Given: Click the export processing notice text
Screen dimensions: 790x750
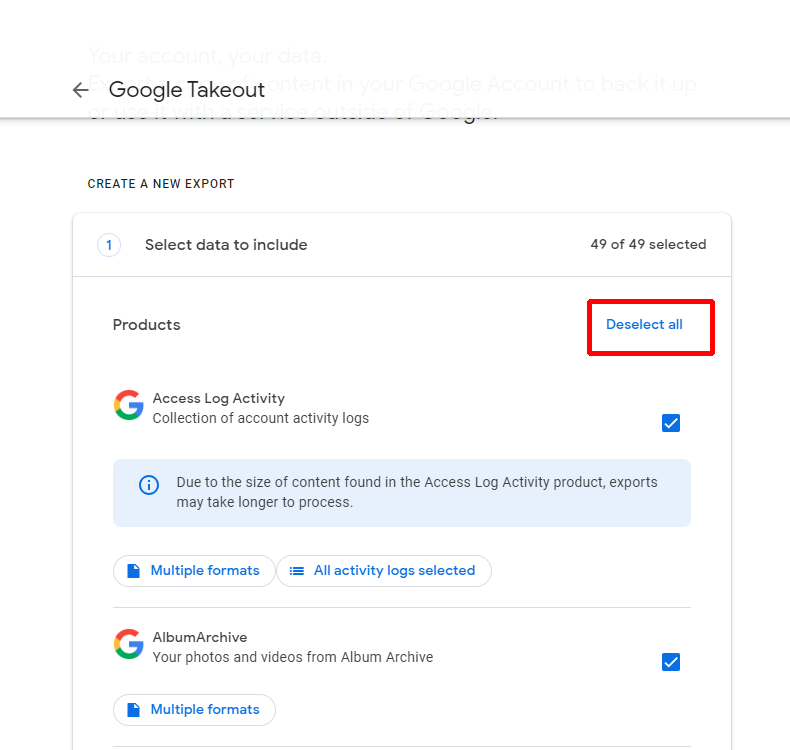Looking at the screenshot, I should point(417,492).
